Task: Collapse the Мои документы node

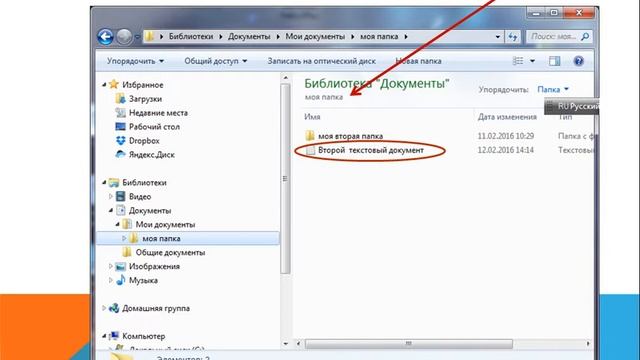Action: 117,224
